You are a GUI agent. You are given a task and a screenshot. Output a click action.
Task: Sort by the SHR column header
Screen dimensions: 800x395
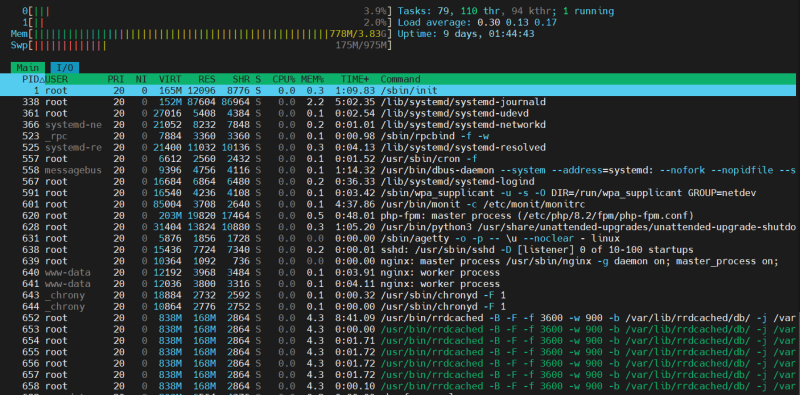[241, 79]
